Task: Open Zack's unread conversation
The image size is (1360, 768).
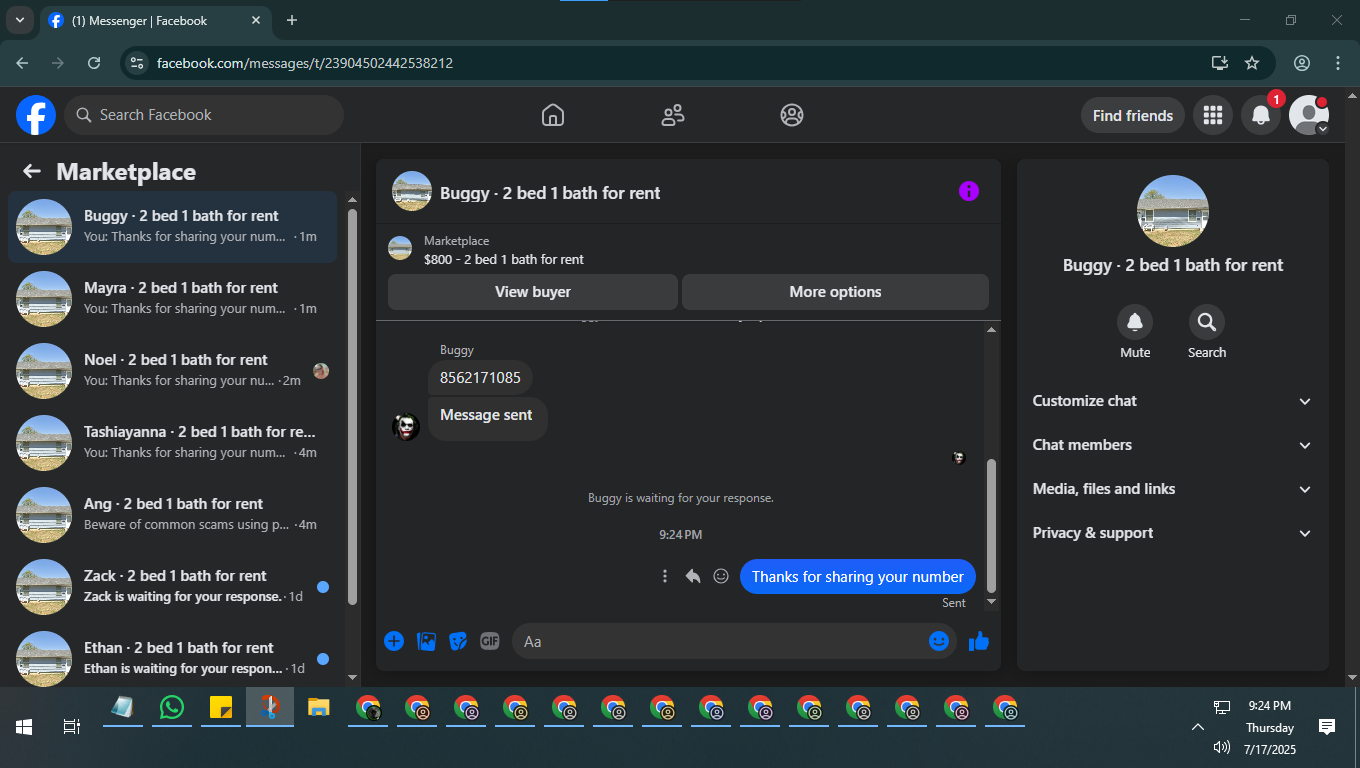Action: point(173,587)
